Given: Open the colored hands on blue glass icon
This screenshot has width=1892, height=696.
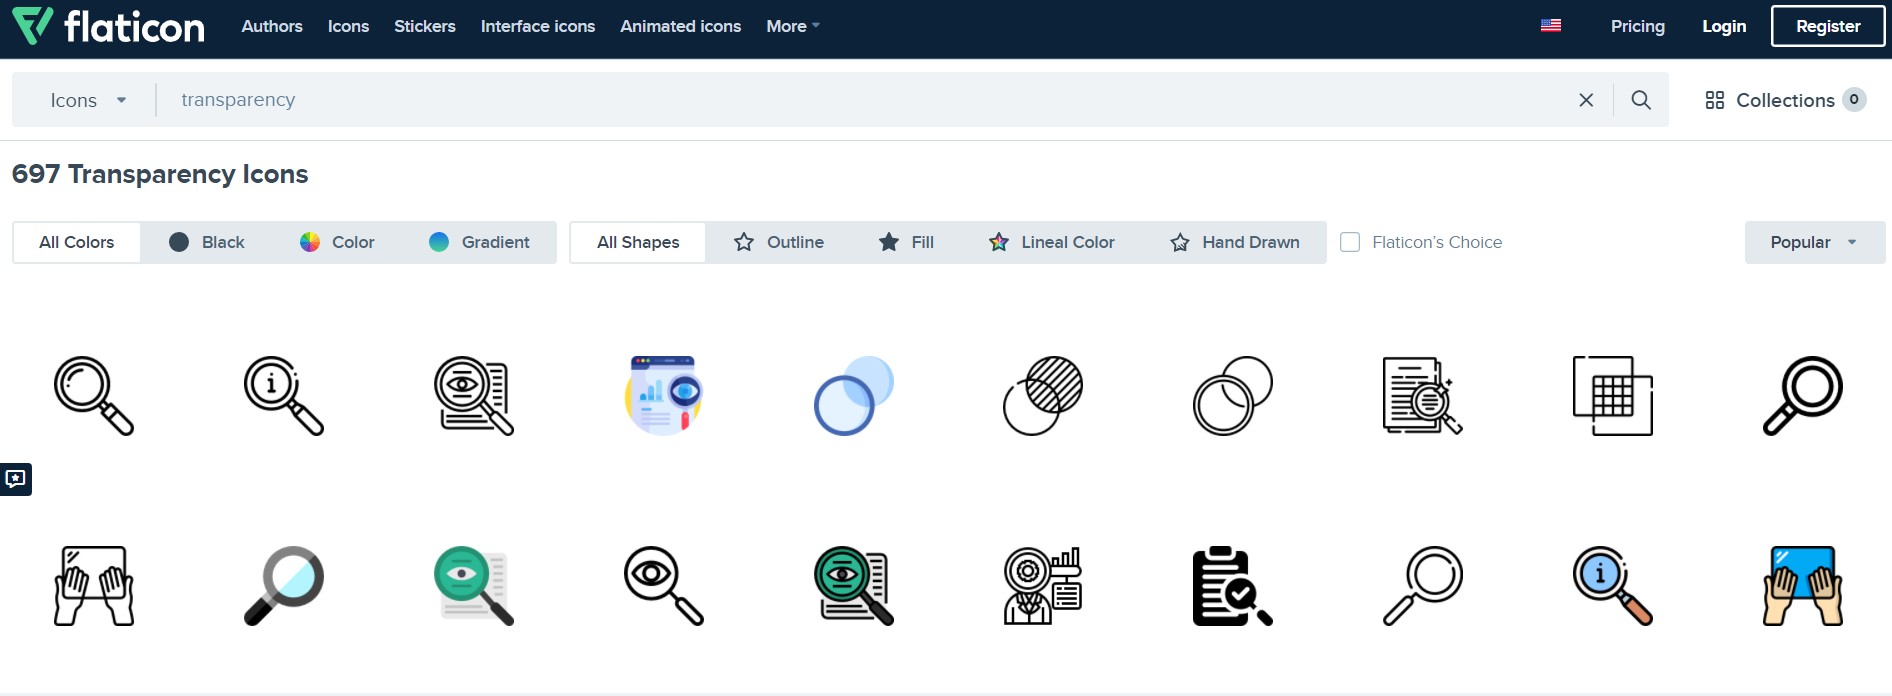Looking at the screenshot, I should (1803, 586).
